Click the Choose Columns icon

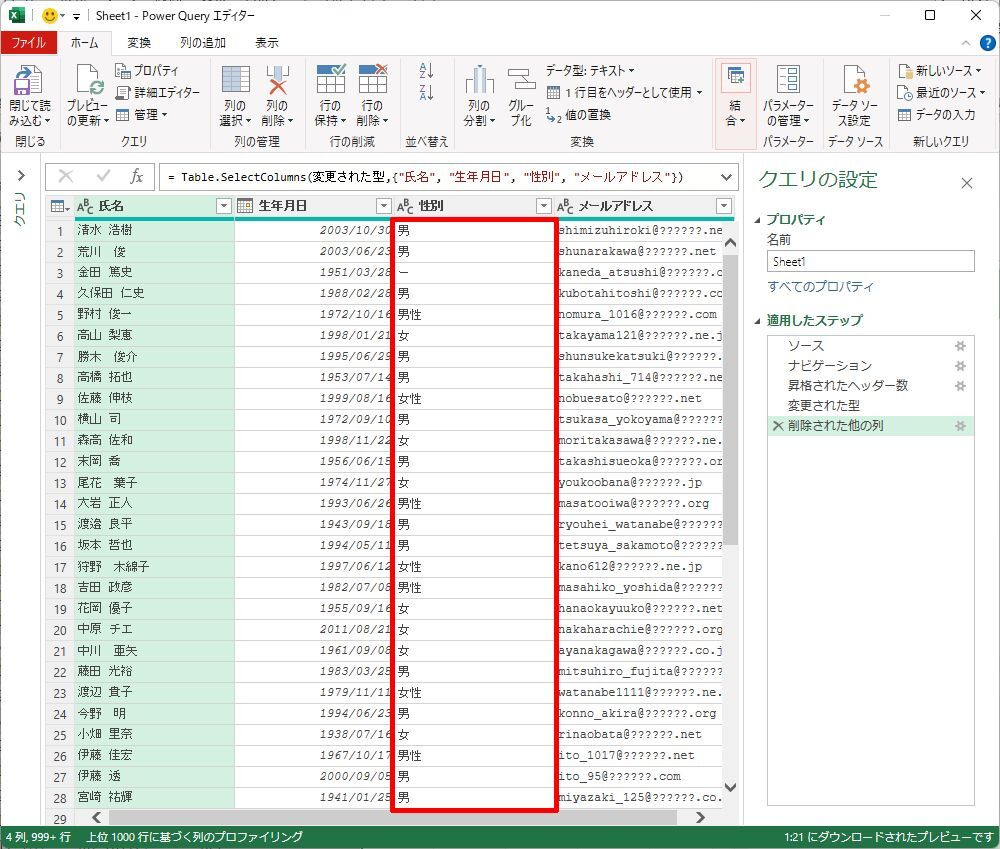pyautogui.click(x=235, y=81)
